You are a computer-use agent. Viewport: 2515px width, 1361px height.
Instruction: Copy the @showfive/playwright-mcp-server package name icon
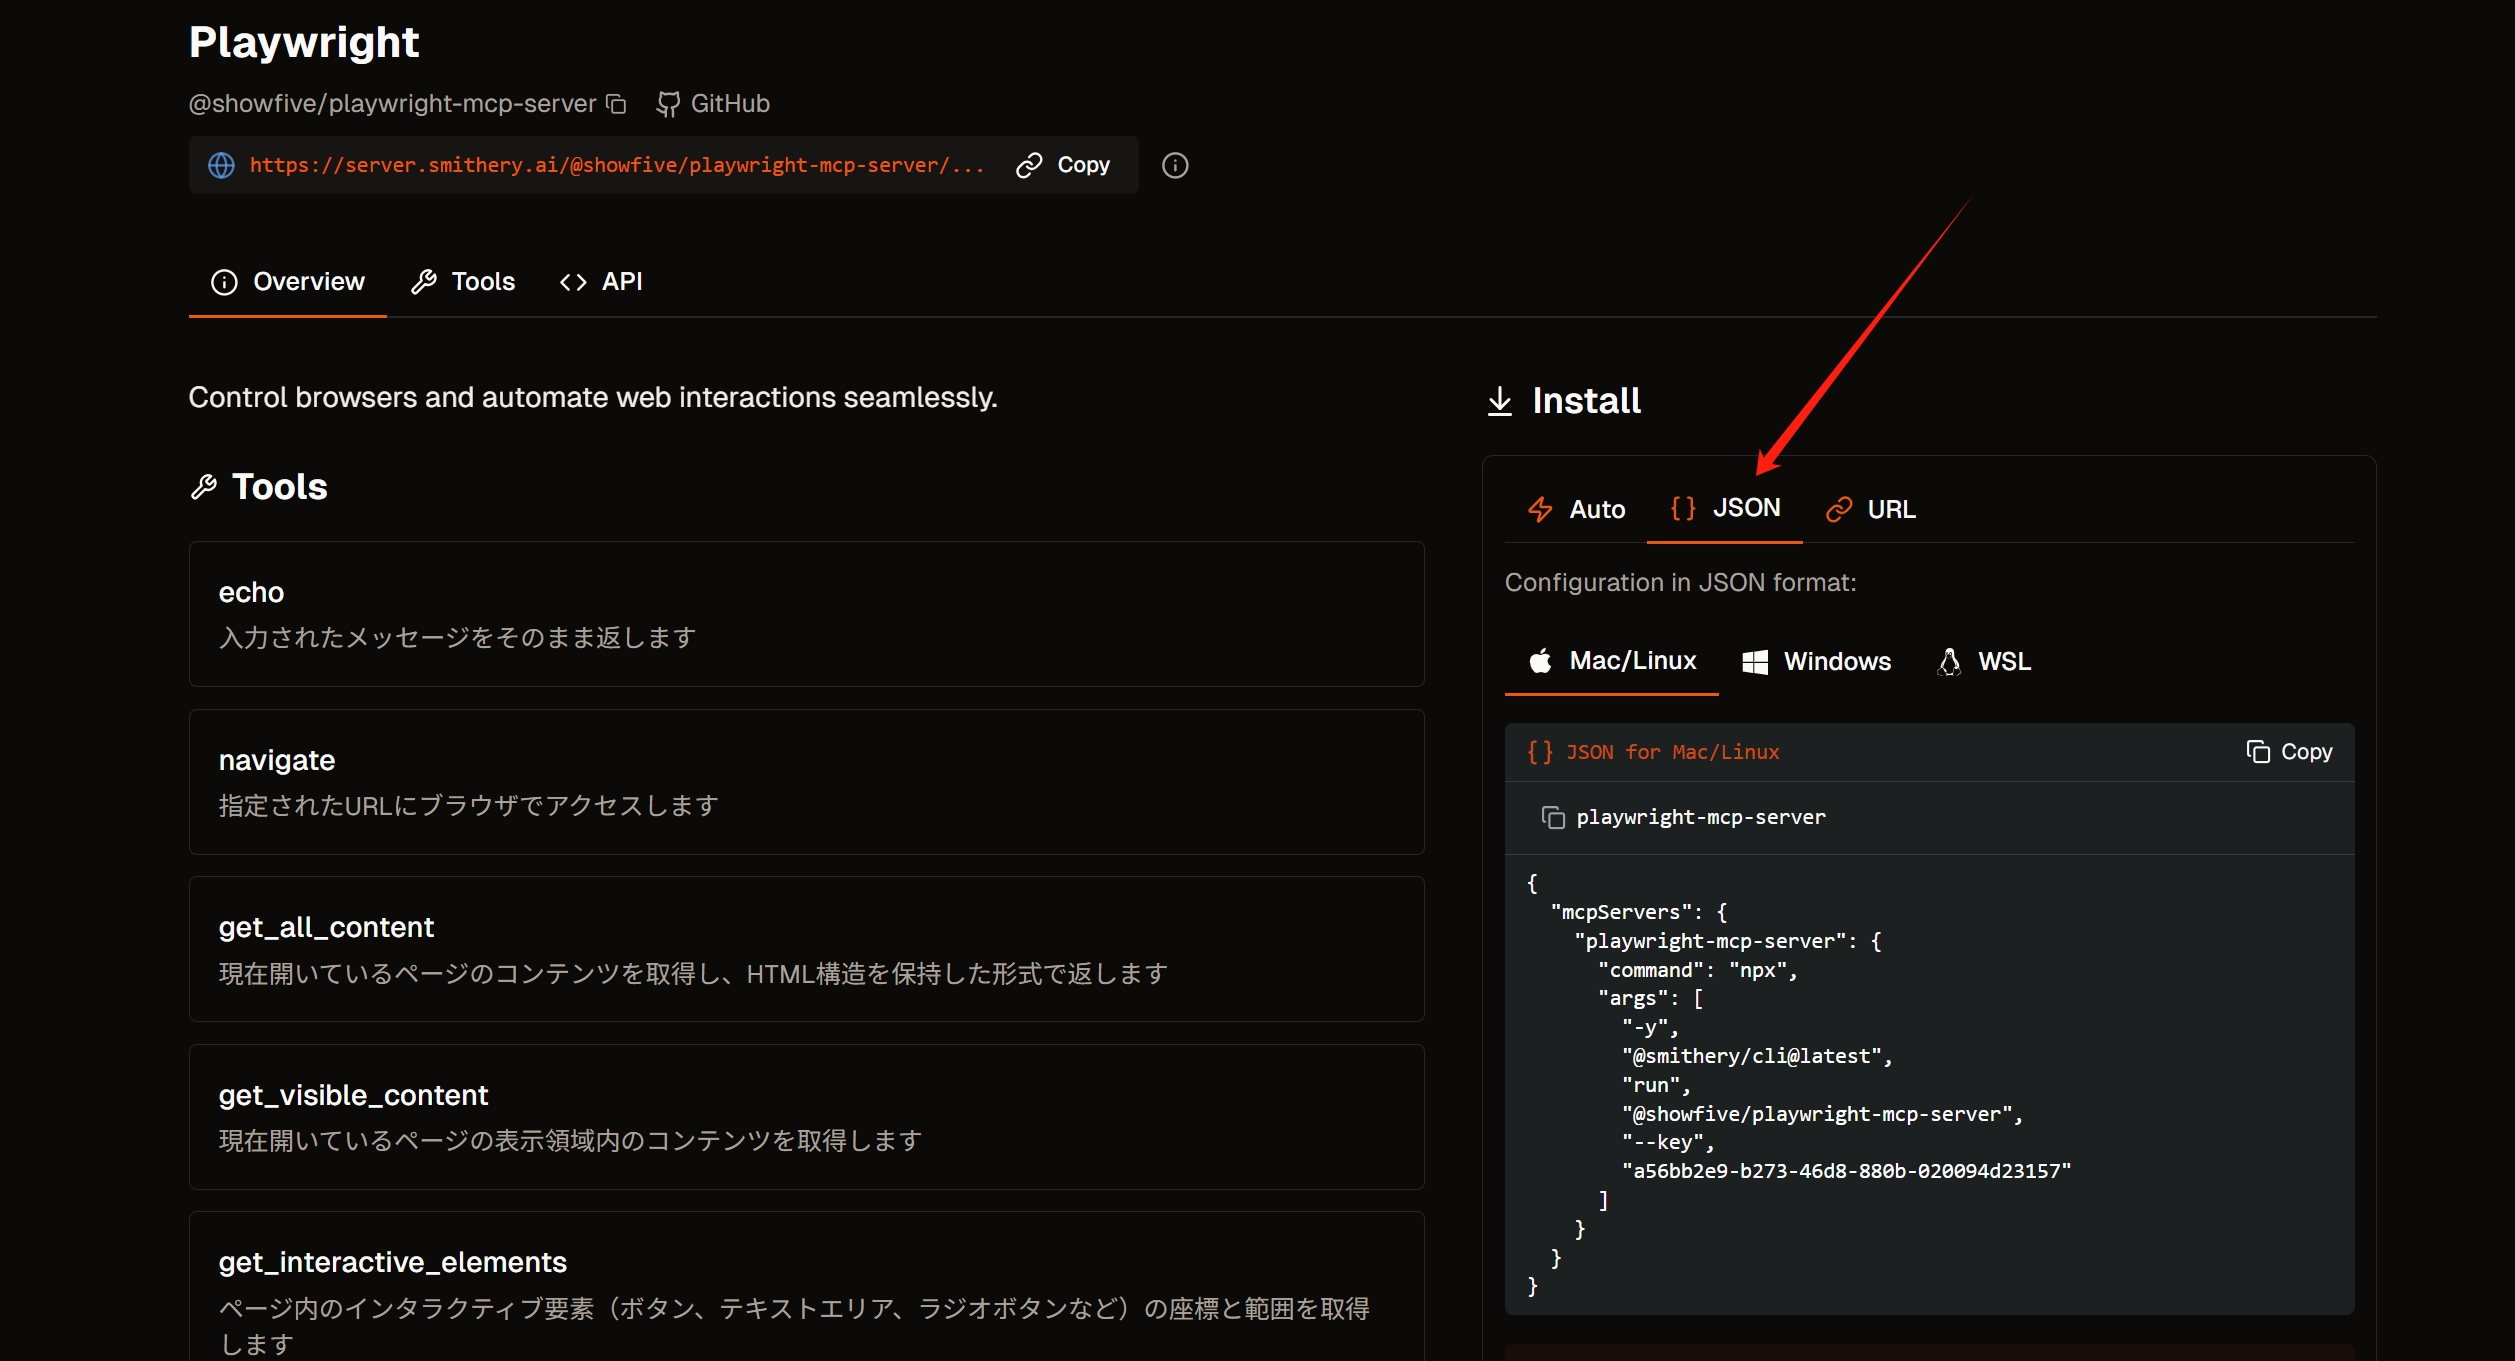pos(617,104)
